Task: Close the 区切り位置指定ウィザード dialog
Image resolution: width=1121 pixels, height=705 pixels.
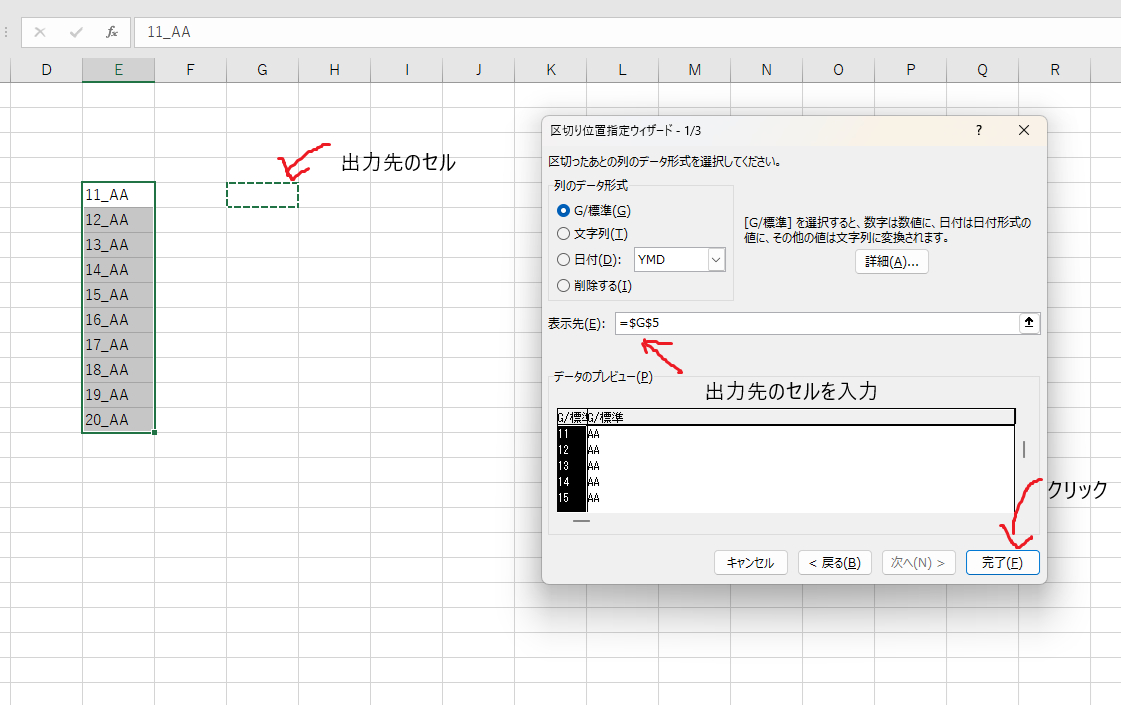Action: click(1023, 130)
